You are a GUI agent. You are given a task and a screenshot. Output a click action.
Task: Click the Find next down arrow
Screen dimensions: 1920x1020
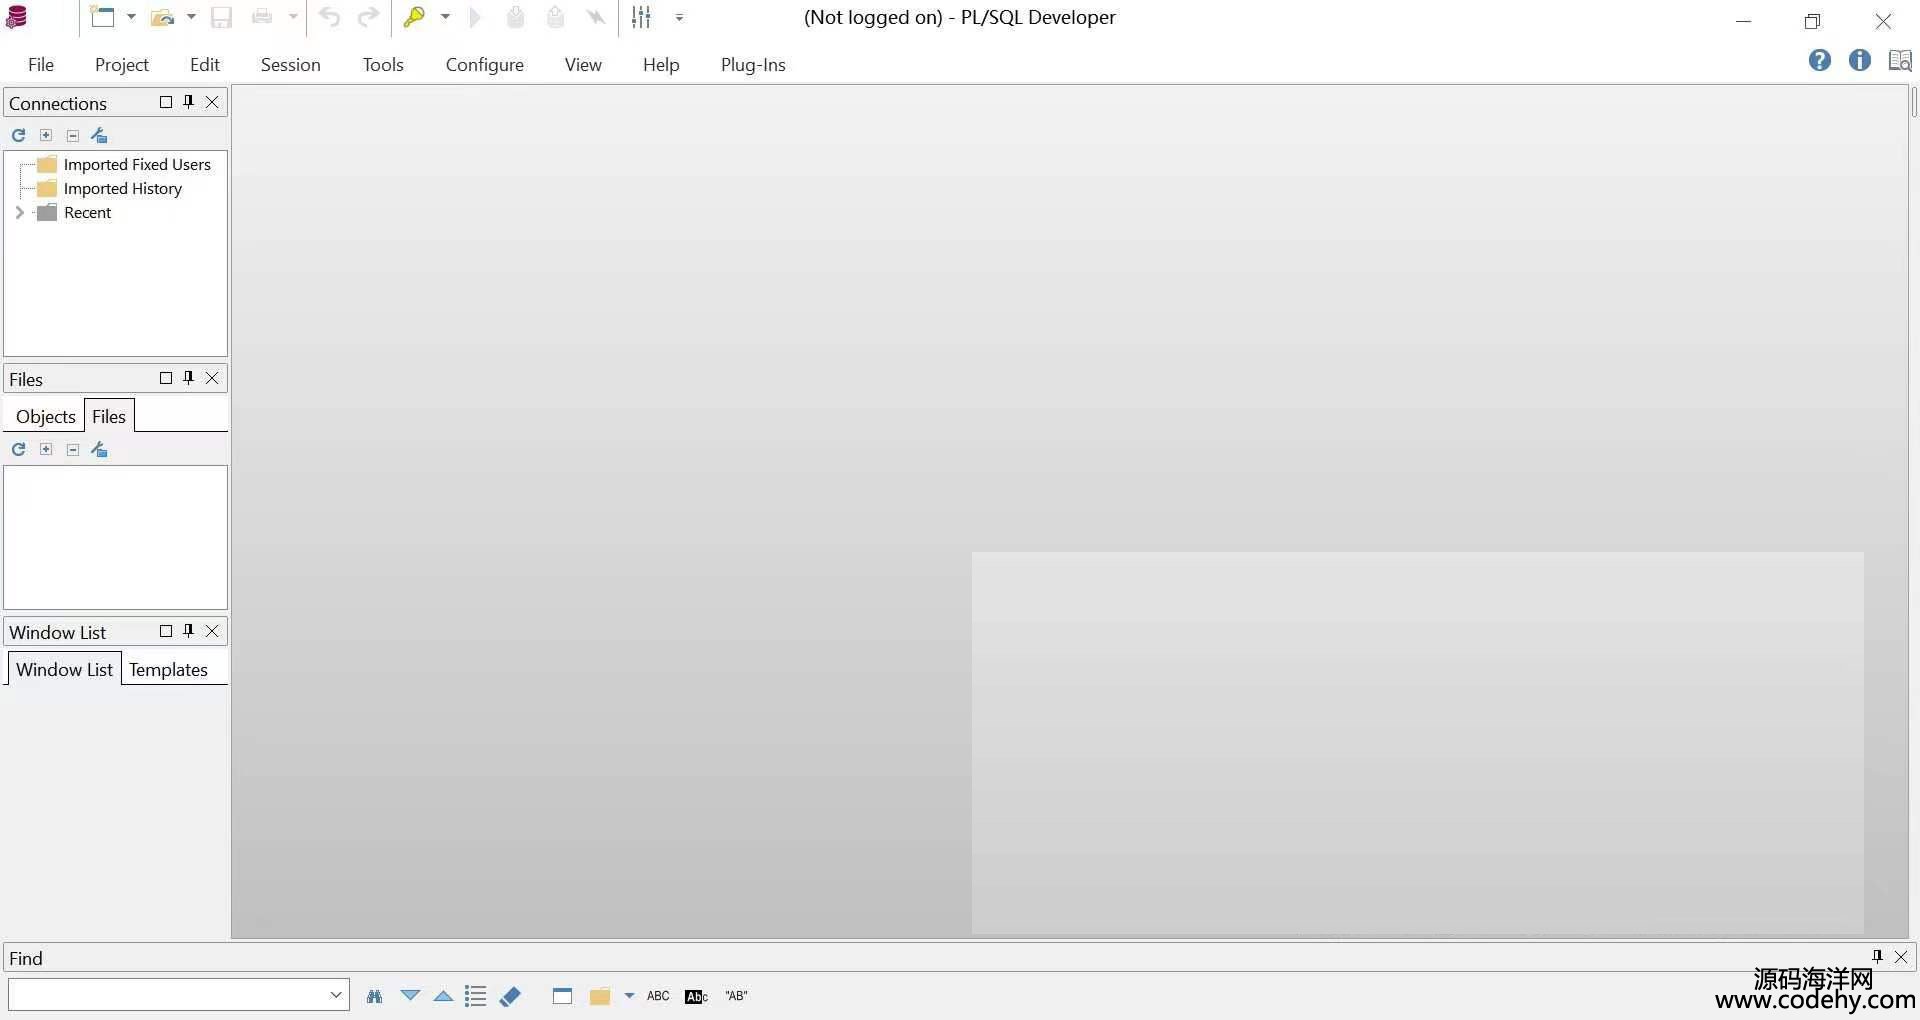point(410,996)
